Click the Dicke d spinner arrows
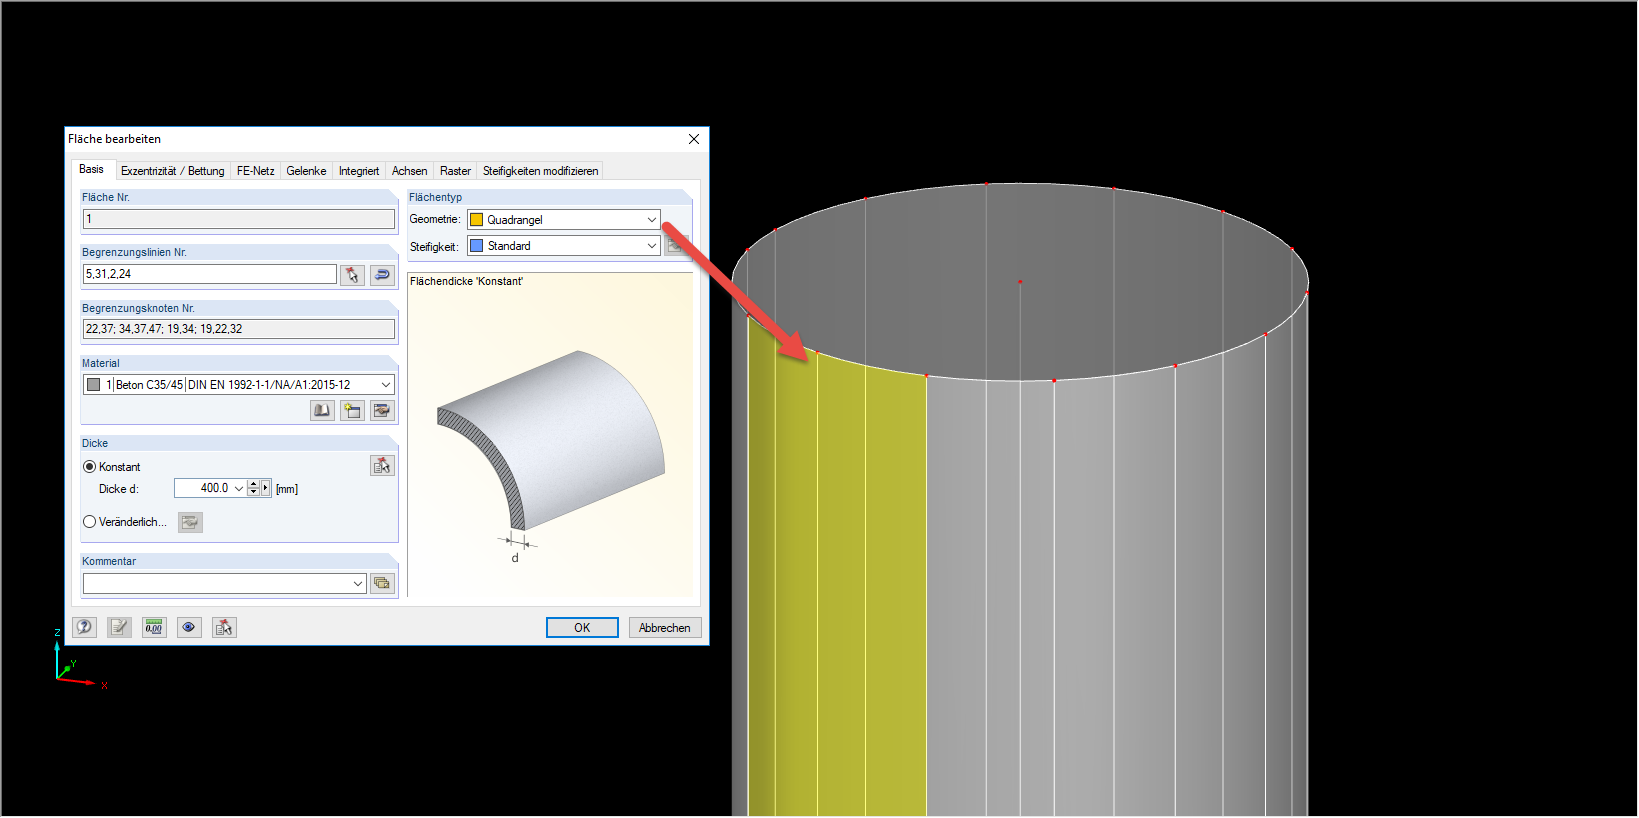Viewport: 1639px width, 818px height. coord(253,488)
